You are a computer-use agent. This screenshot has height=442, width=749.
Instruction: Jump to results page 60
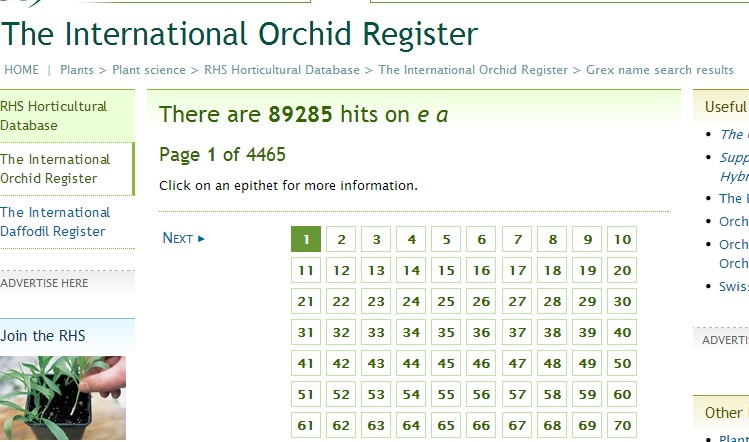(x=622, y=394)
